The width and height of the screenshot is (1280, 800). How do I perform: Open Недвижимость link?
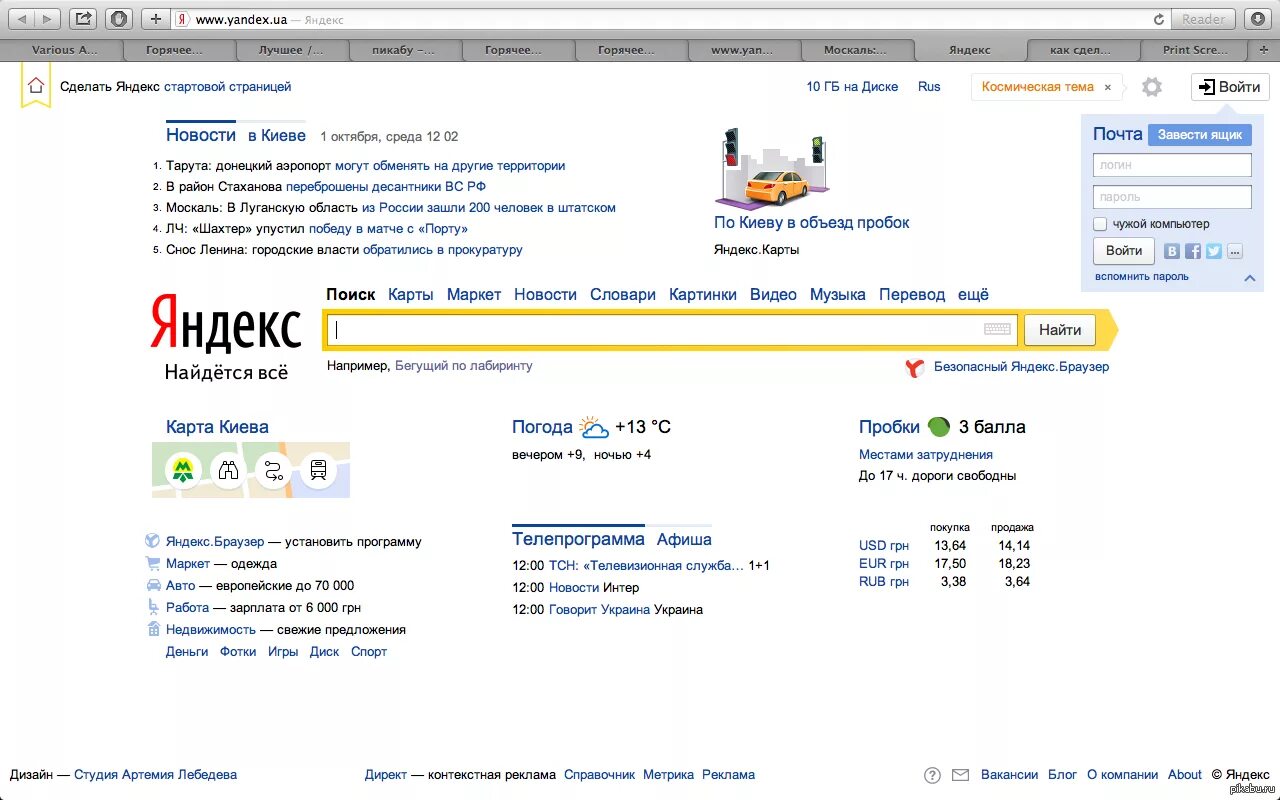[211, 630]
